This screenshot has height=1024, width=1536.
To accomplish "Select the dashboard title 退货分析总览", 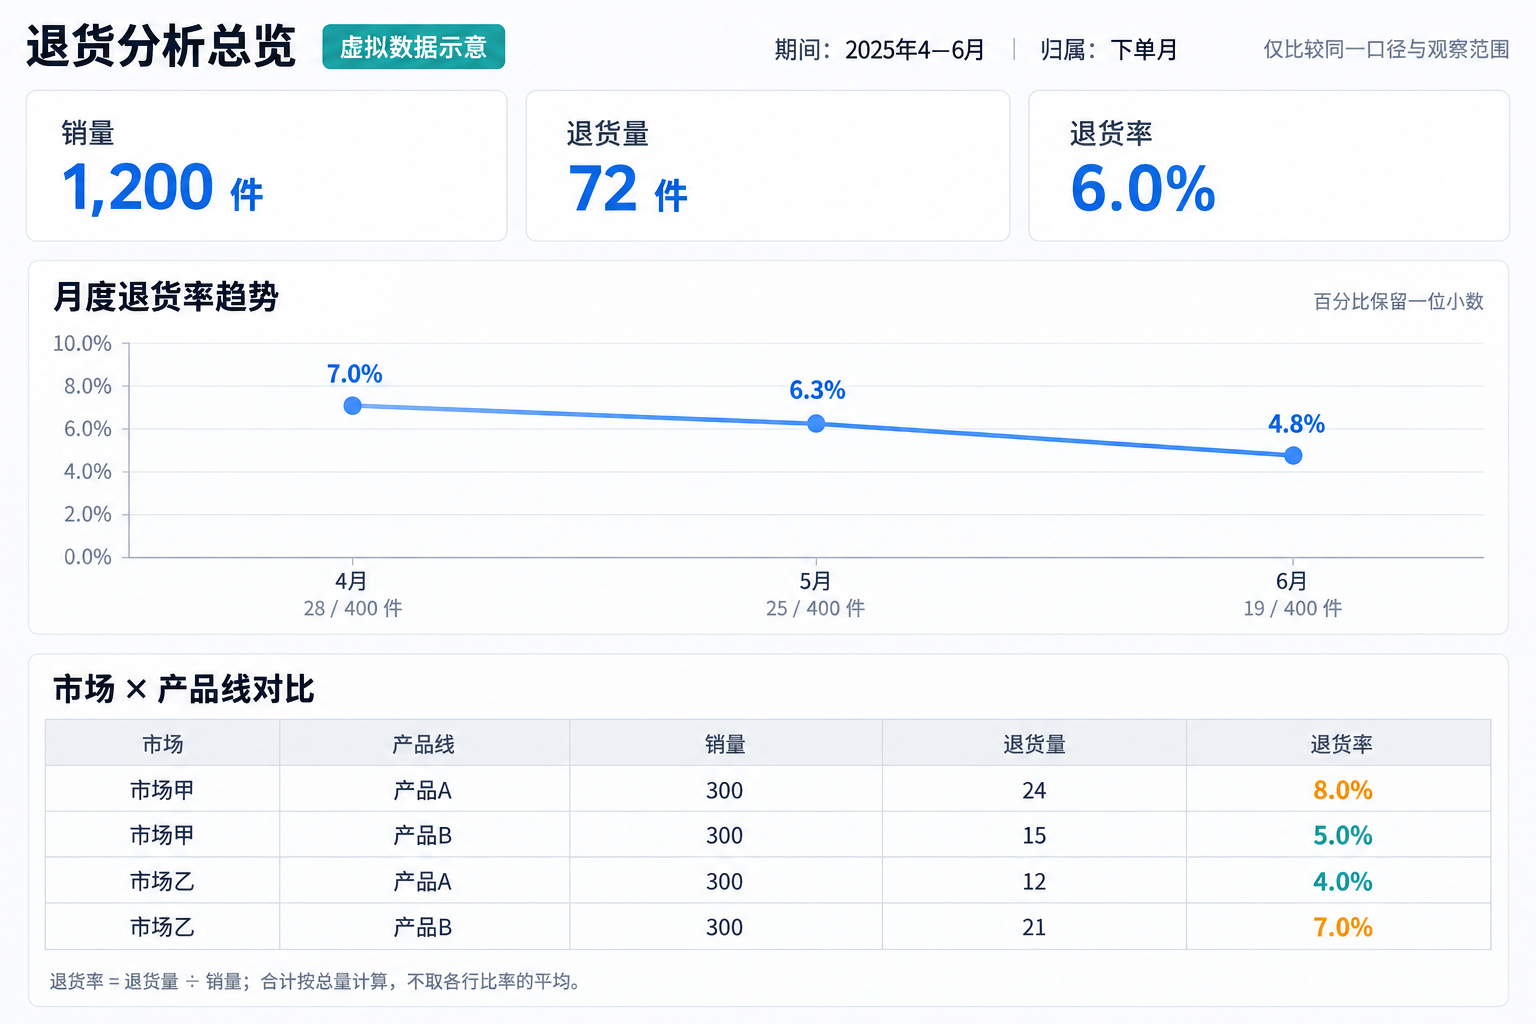I will coord(161,47).
